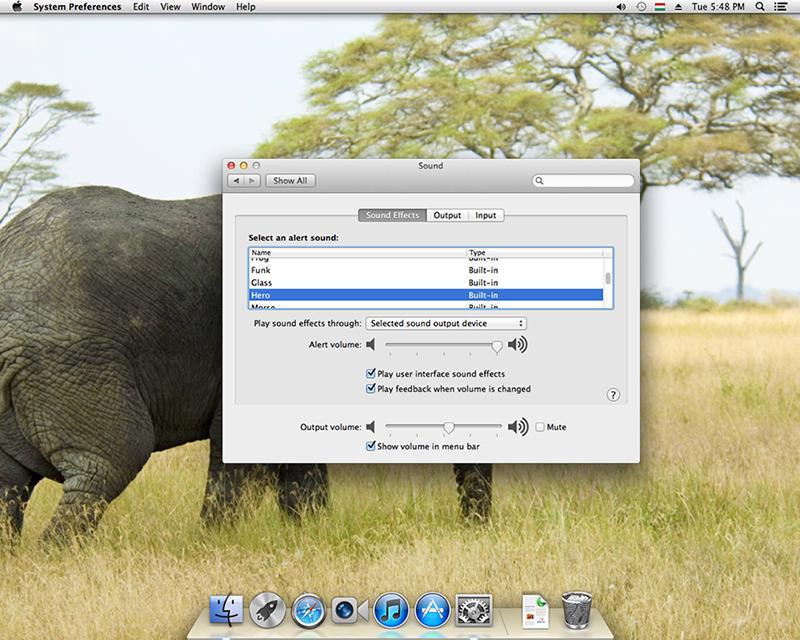Click the low alert volume speaker icon
This screenshot has height=640, width=800.
pos(371,344)
